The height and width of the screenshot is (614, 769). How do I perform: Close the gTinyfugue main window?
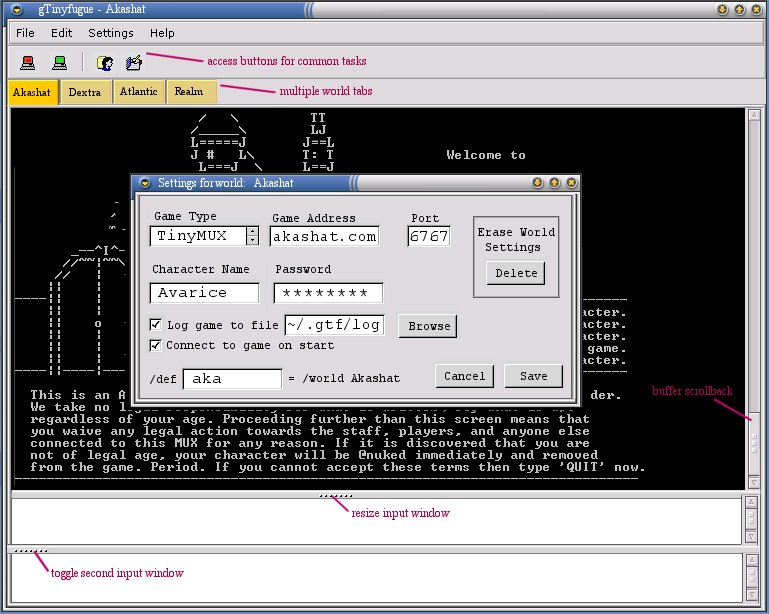[756, 9]
